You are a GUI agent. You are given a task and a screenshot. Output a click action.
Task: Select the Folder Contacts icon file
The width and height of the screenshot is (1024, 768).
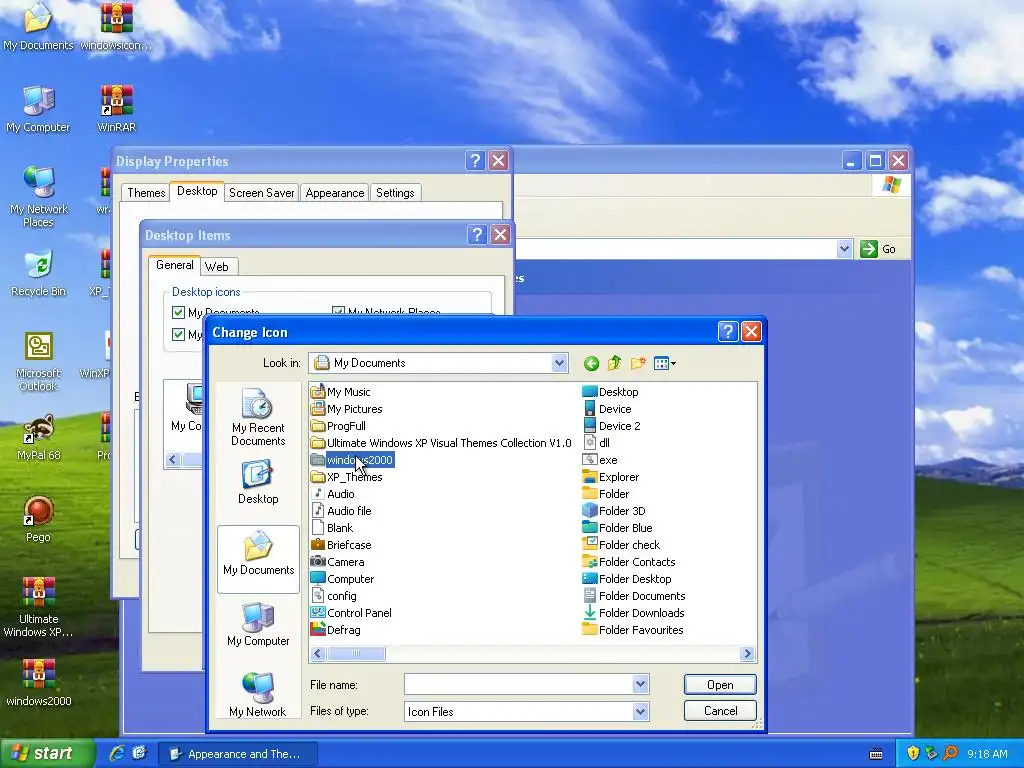coord(629,562)
